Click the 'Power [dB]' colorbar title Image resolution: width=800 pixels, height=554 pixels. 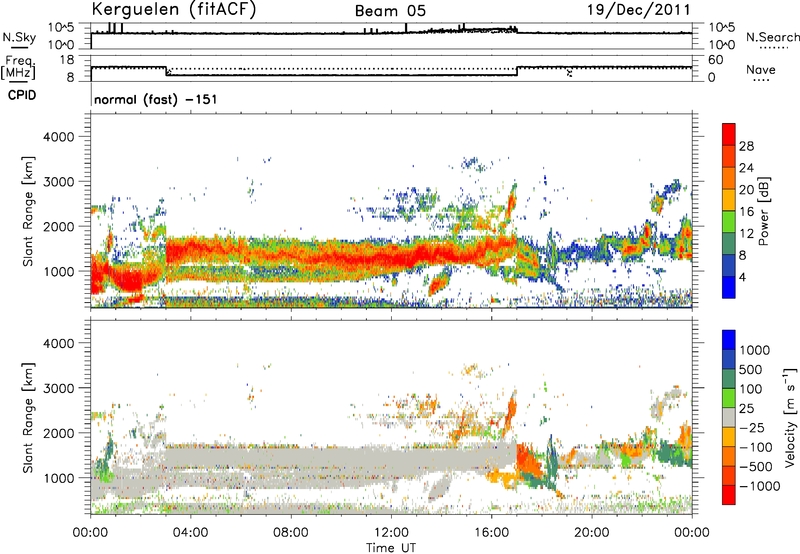763,211
